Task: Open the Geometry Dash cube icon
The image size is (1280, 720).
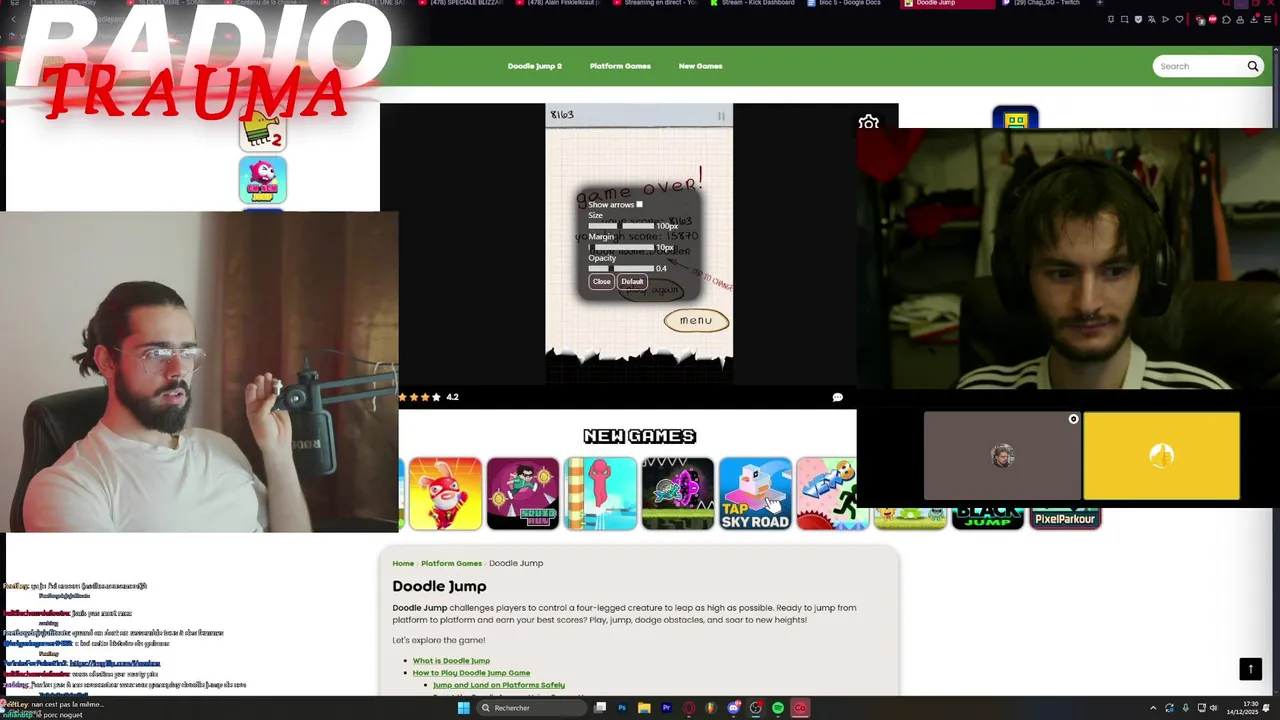Action: coord(1015,118)
